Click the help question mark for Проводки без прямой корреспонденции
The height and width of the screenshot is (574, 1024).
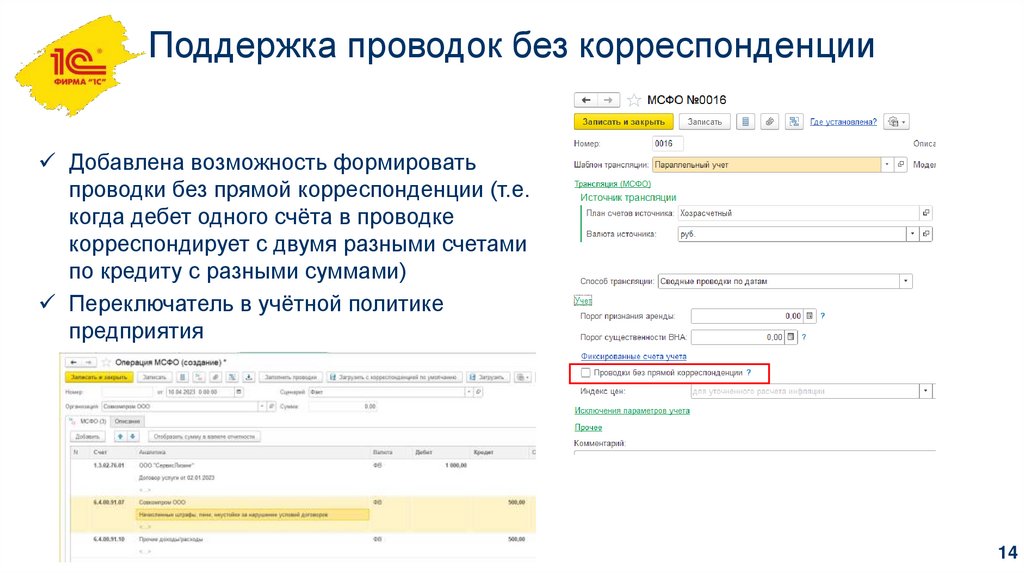click(749, 372)
